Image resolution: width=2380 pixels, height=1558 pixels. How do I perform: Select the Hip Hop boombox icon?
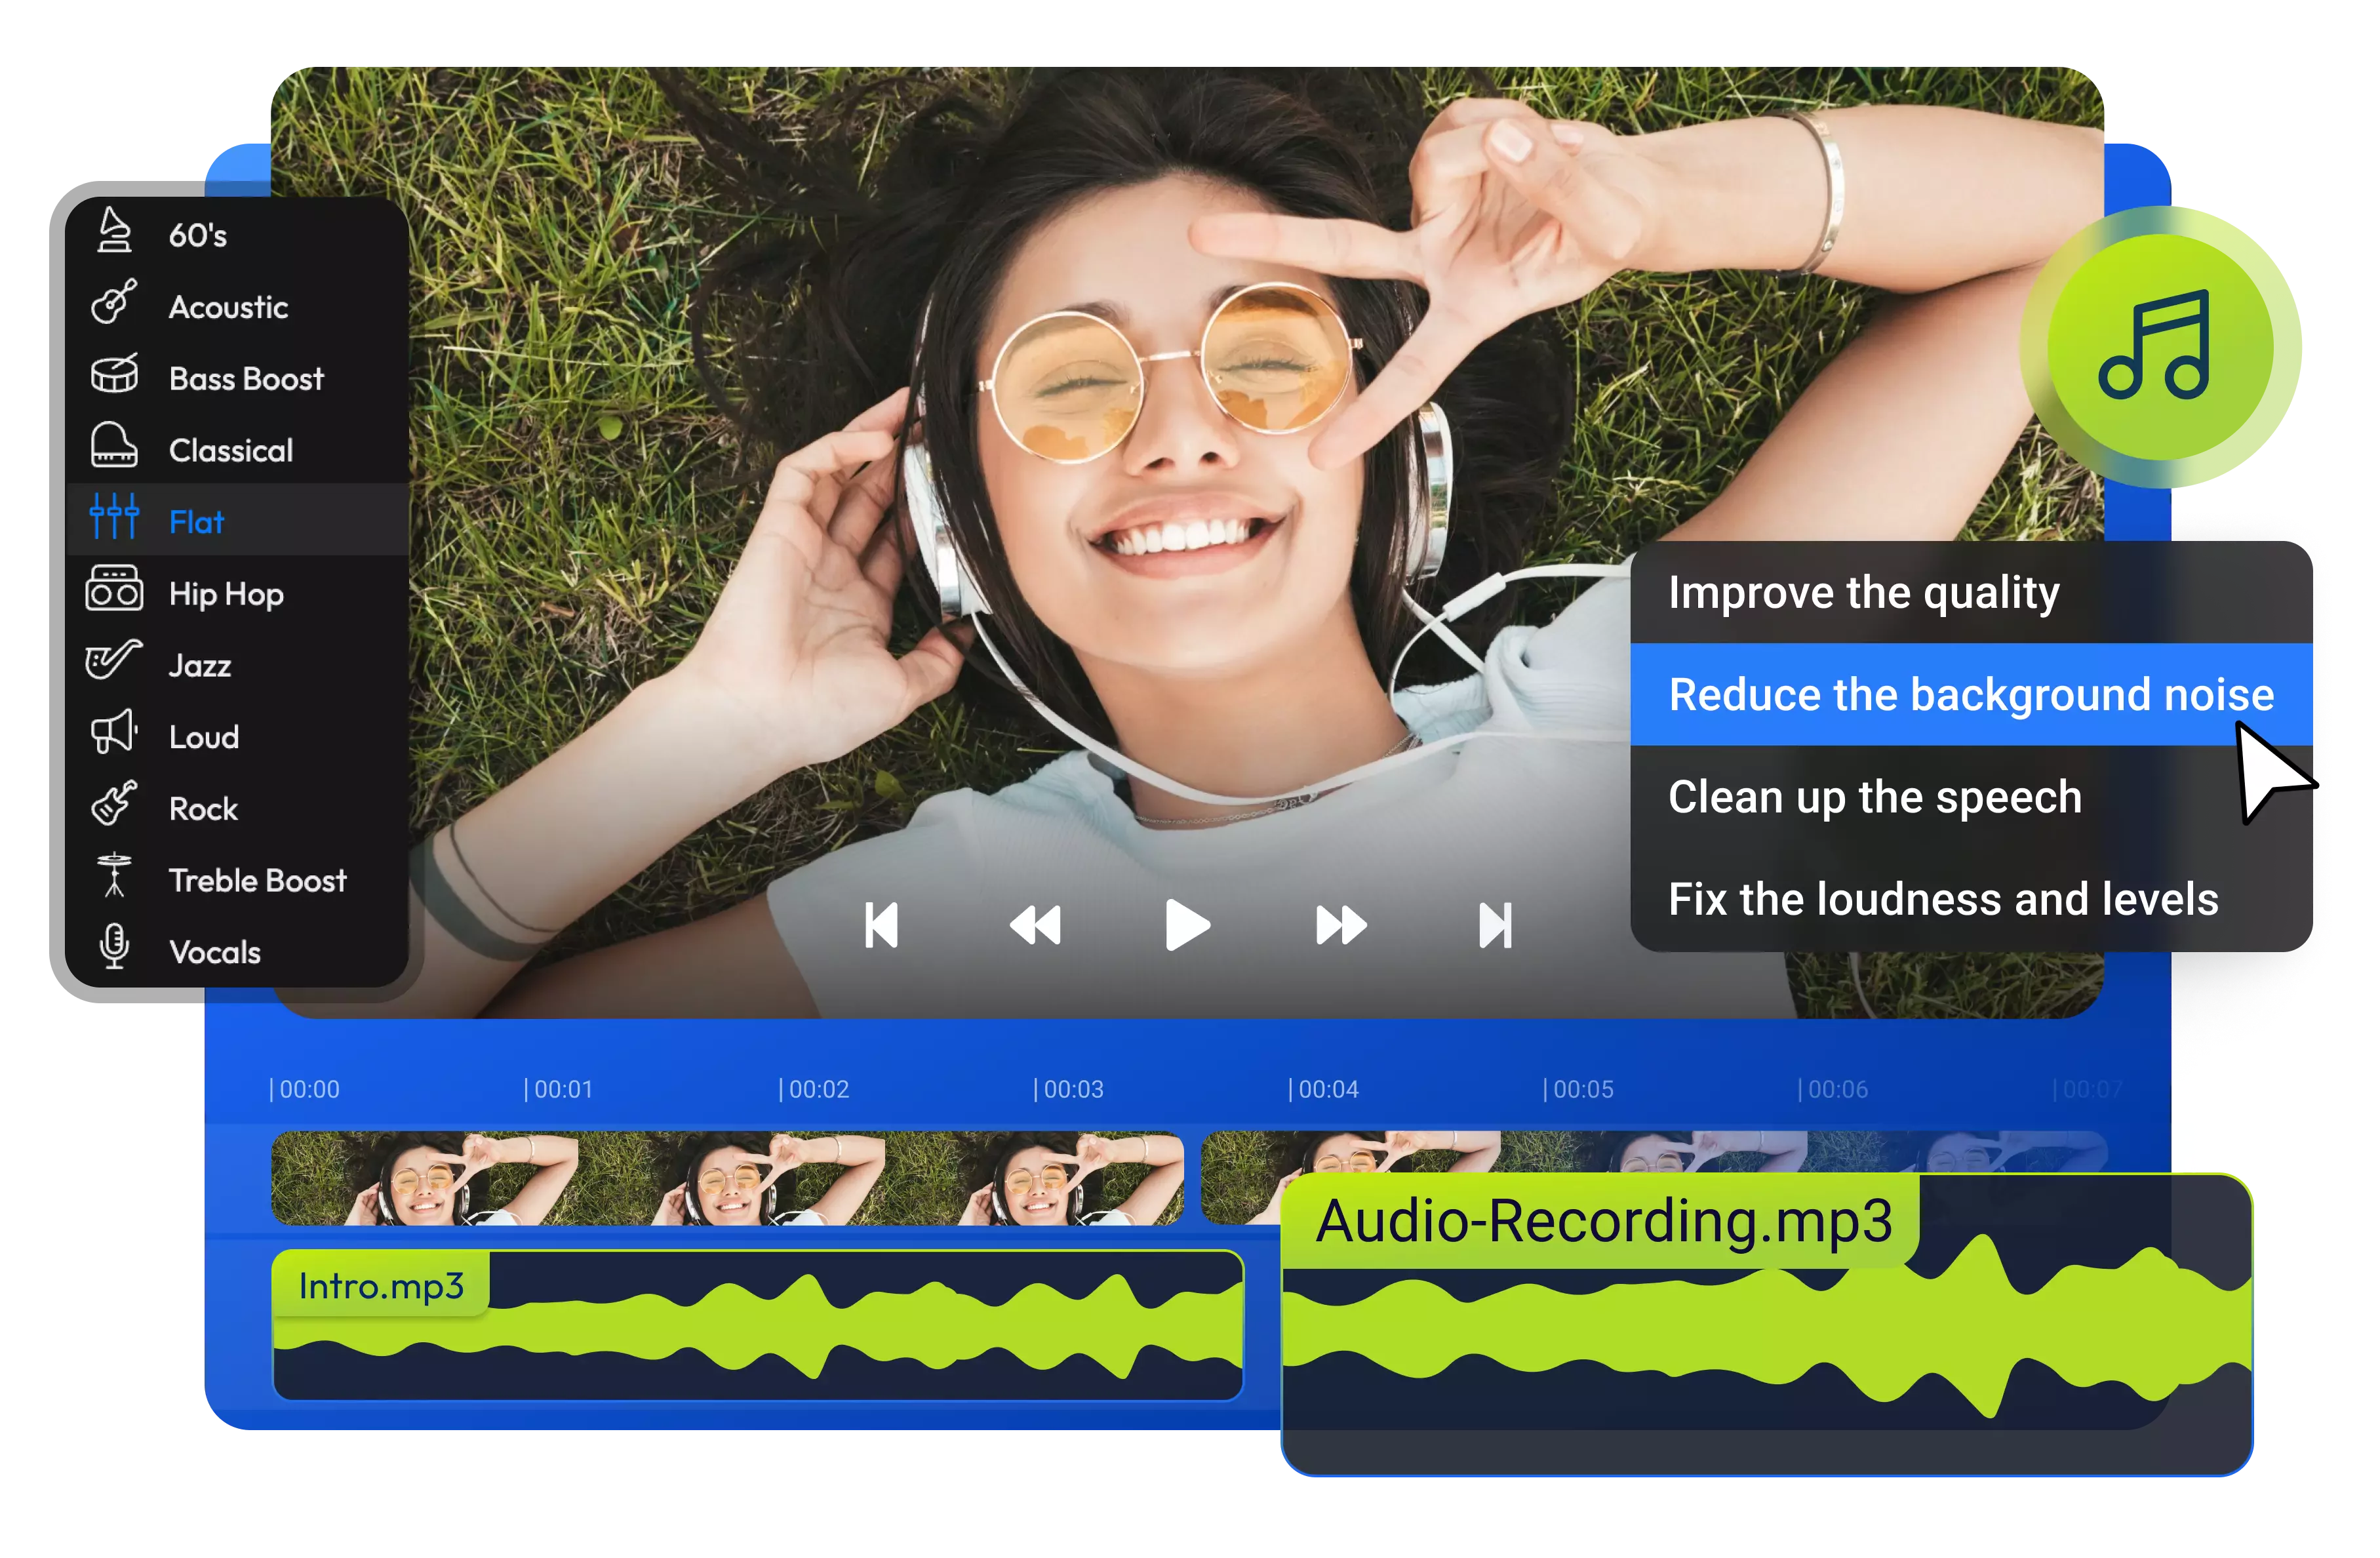click(x=114, y=591)
